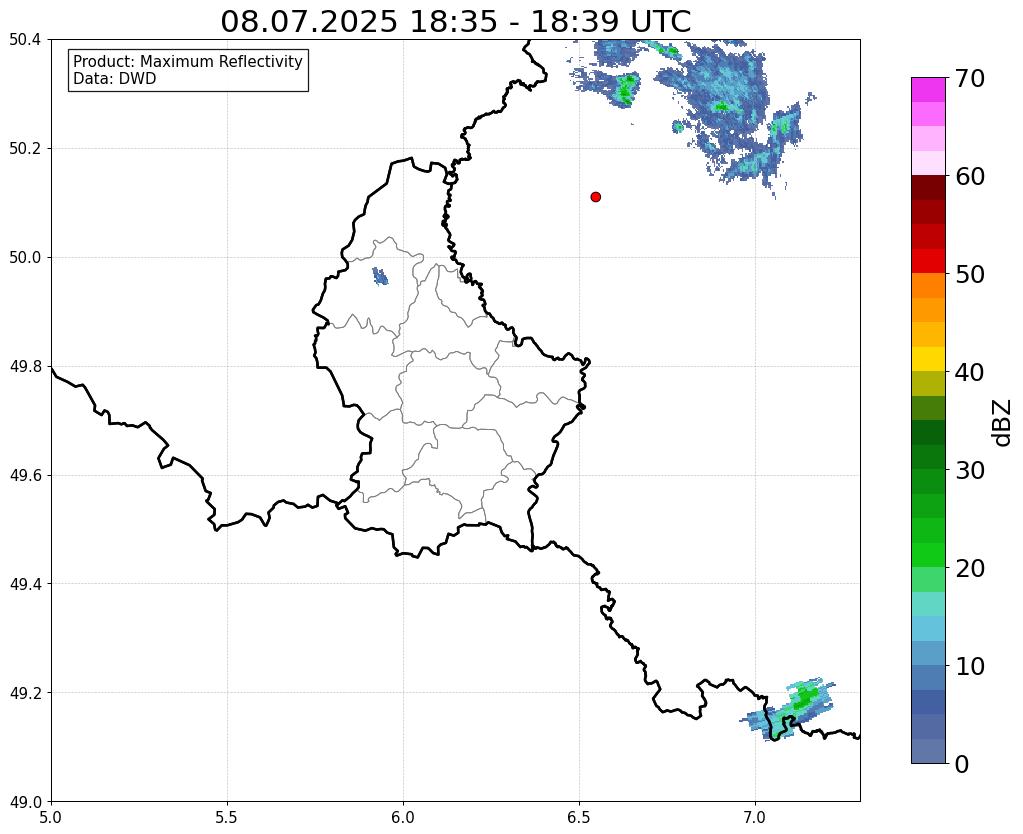
Task: Click the plot title with date and time
Action: pos(455,22)
